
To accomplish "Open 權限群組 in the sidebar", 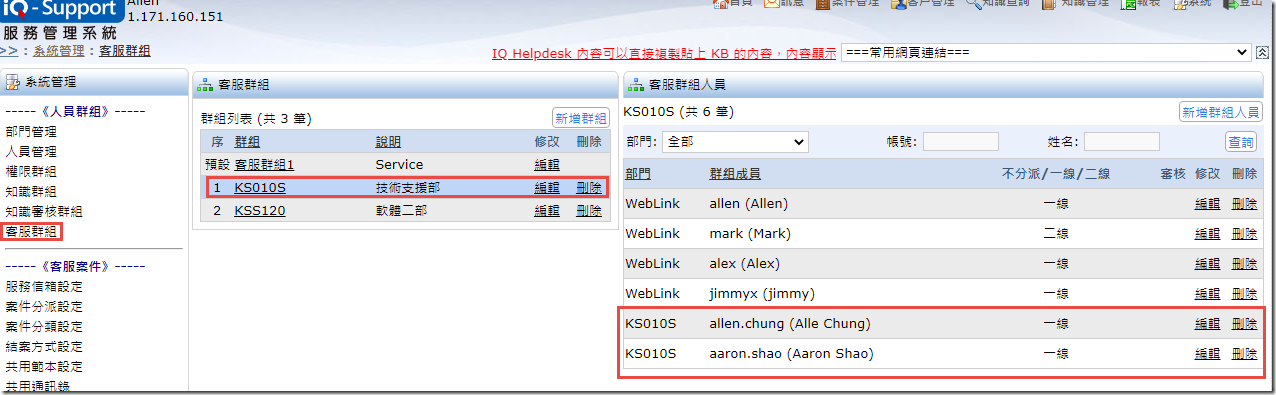I will click(x=31, y=171).
